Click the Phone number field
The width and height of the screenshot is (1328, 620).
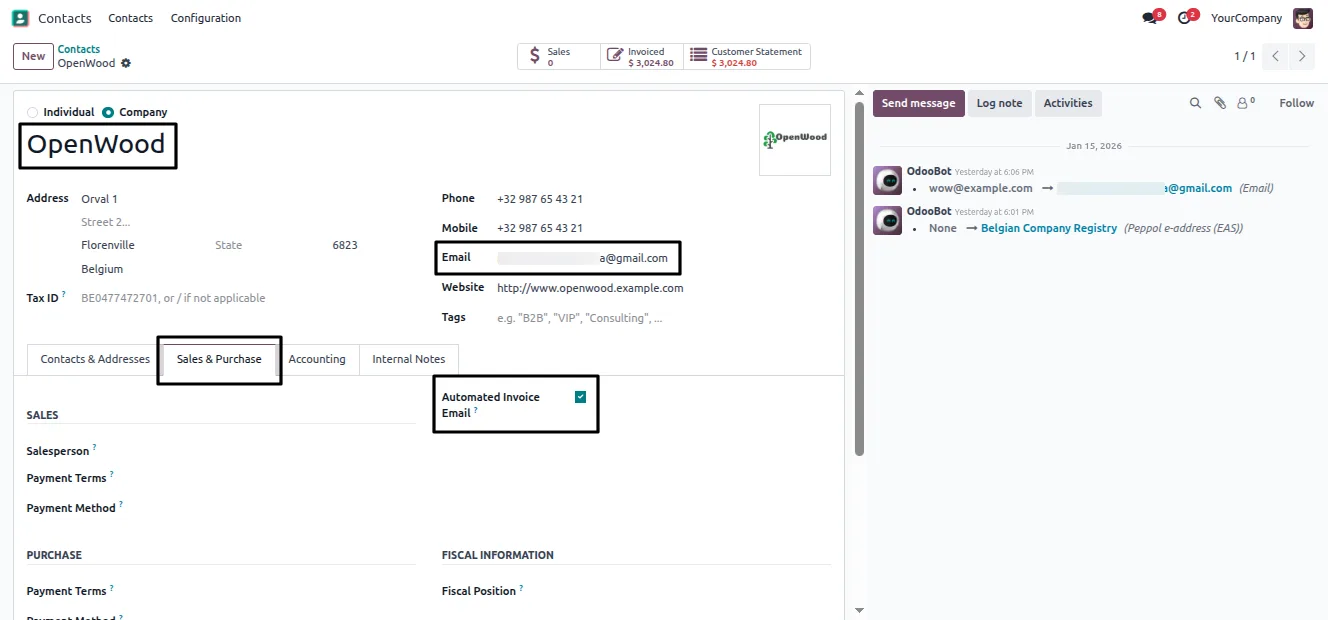tap(663, 199)
